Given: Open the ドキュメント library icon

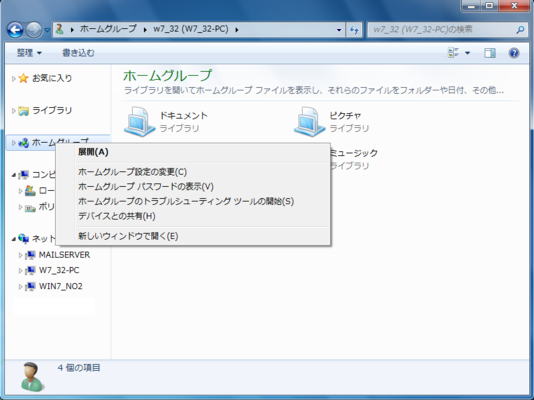Looking at the screenshot, I should (140, 121).
